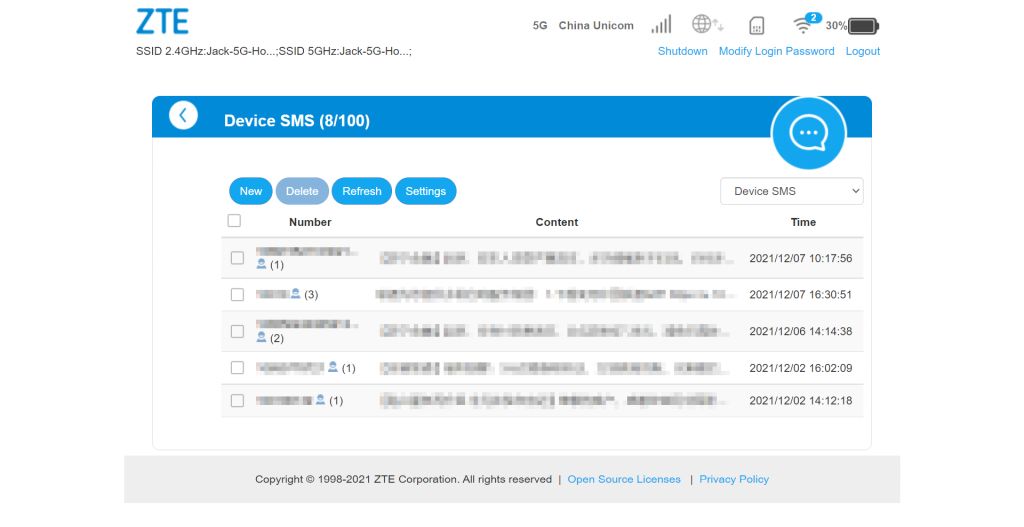Click the Shutdown link

click(x=682, y=51)
